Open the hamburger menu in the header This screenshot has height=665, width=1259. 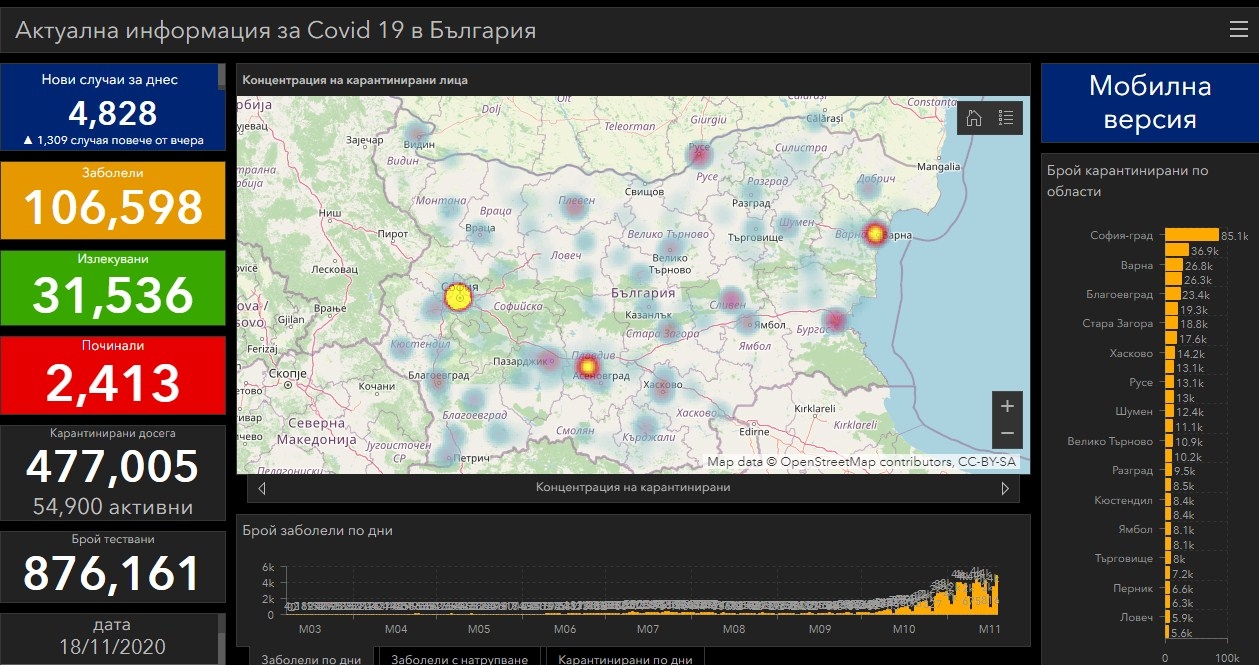(1238, 29)
